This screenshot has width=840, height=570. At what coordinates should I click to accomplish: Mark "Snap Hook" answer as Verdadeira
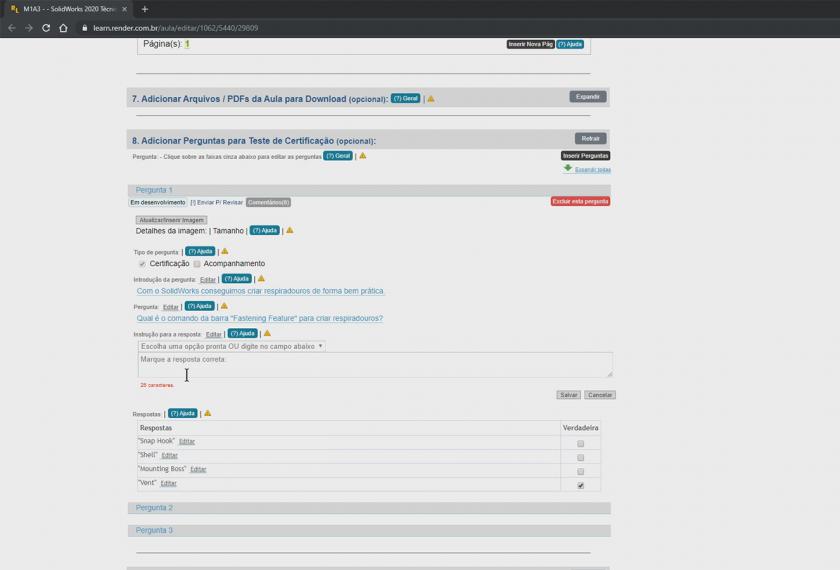[580, 442]
